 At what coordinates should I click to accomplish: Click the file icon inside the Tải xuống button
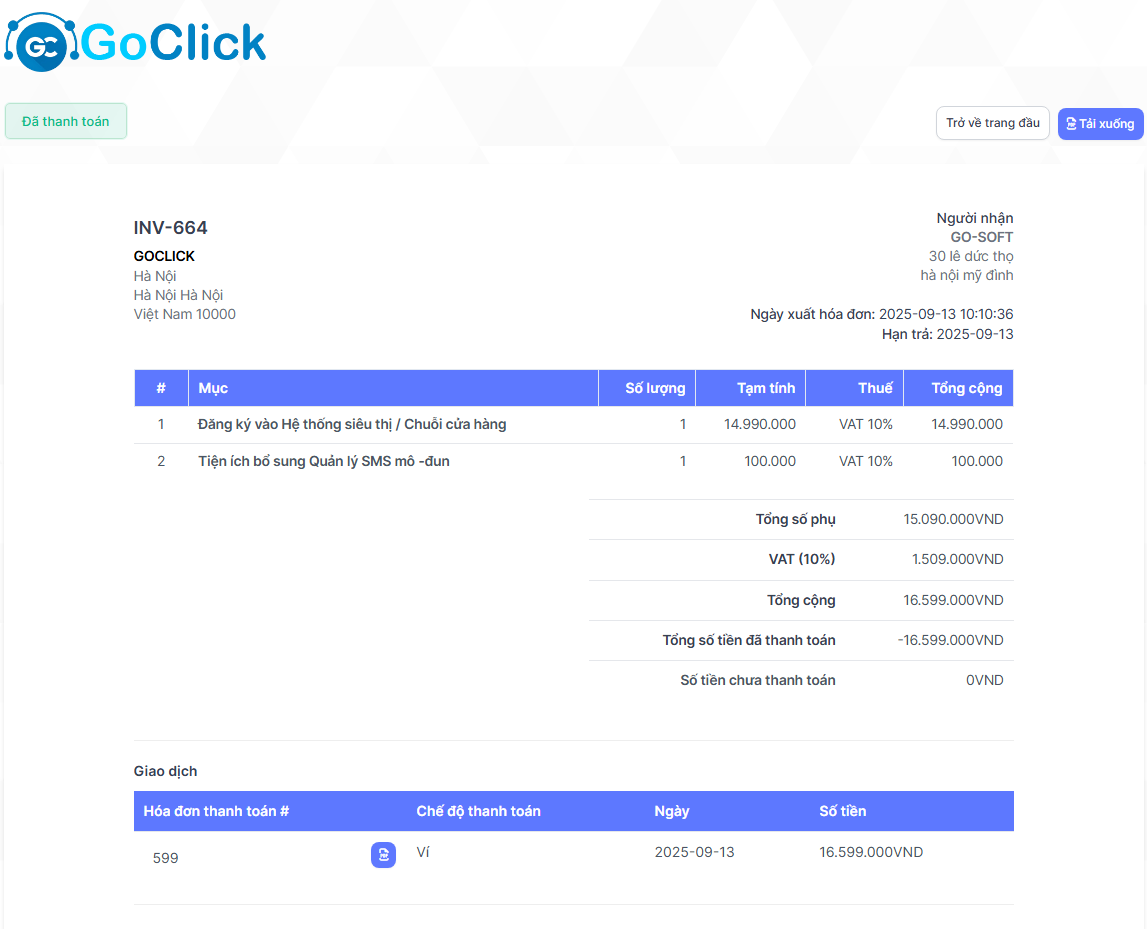click(x=1071, y=124)
